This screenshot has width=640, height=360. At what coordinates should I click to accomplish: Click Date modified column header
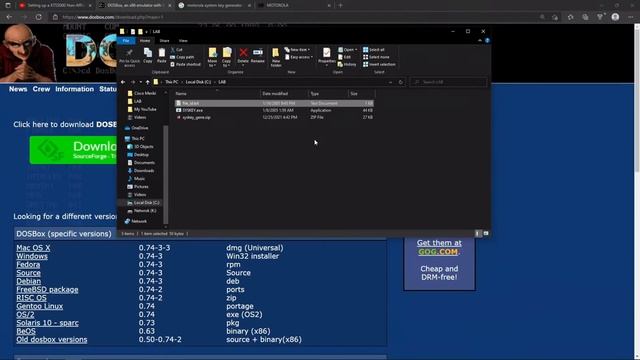pos(284,94)
